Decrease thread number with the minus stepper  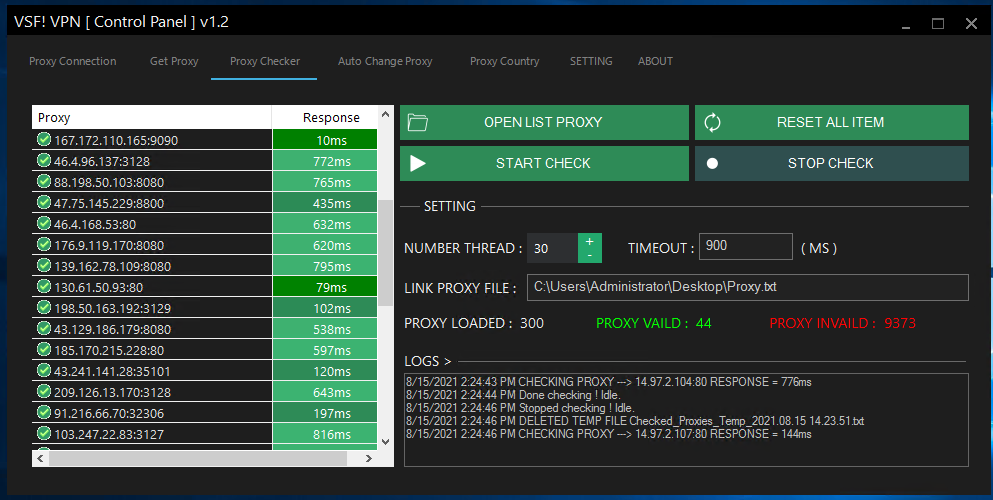(x=590, y=255)
